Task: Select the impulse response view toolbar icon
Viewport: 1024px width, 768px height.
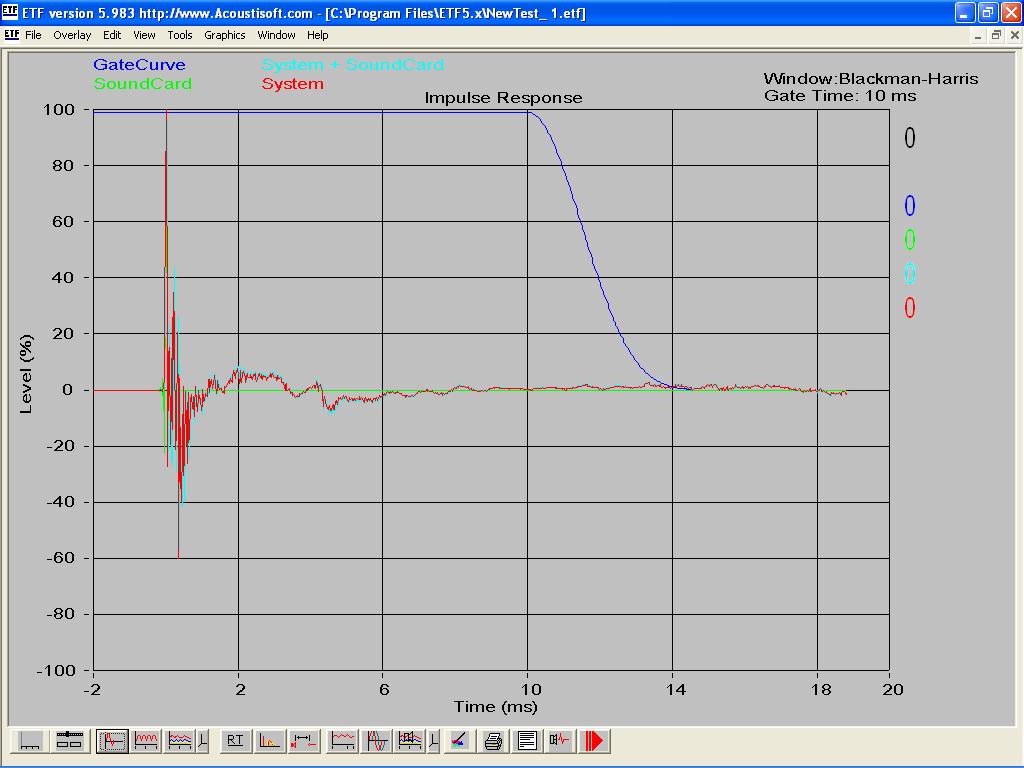Action: pyautogui.click(x=112, y=741)
